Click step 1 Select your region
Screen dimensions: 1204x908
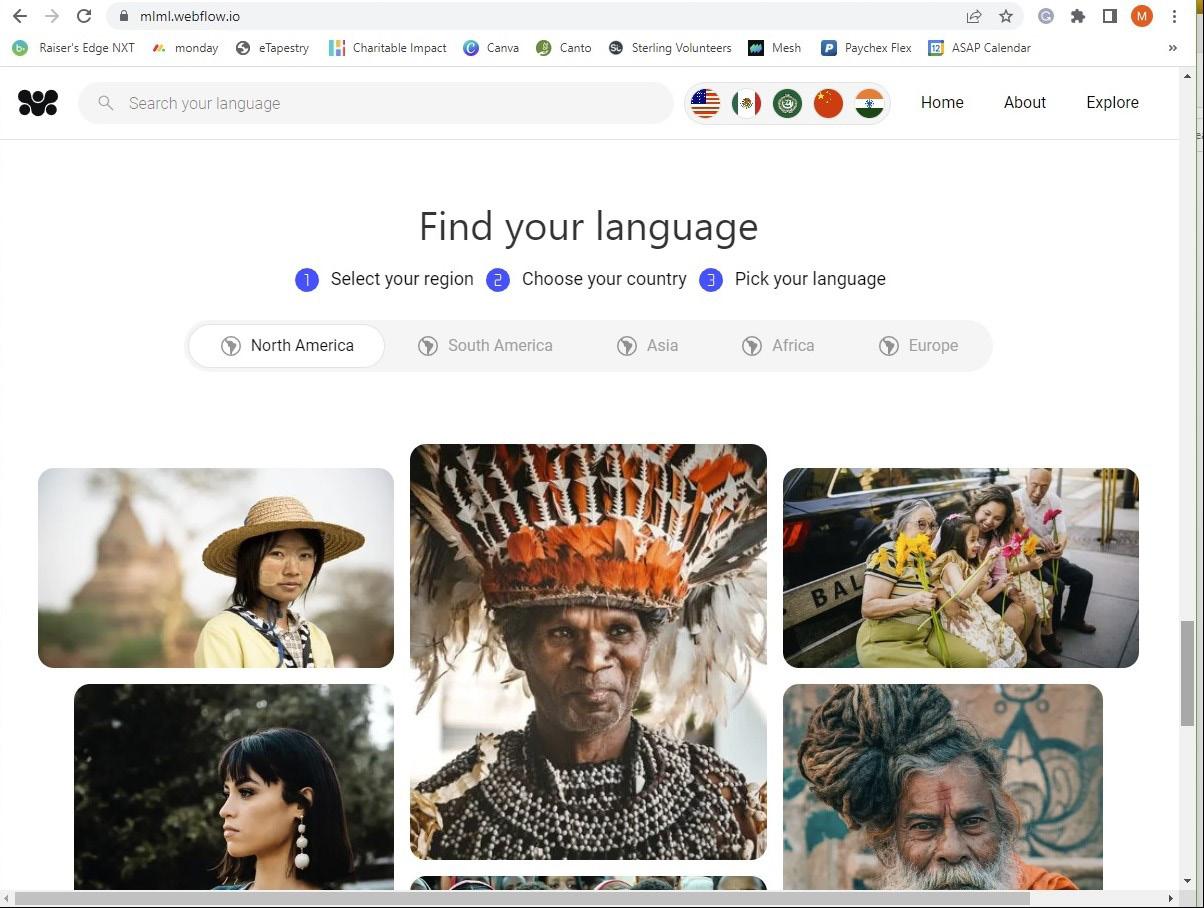[384, 279]
